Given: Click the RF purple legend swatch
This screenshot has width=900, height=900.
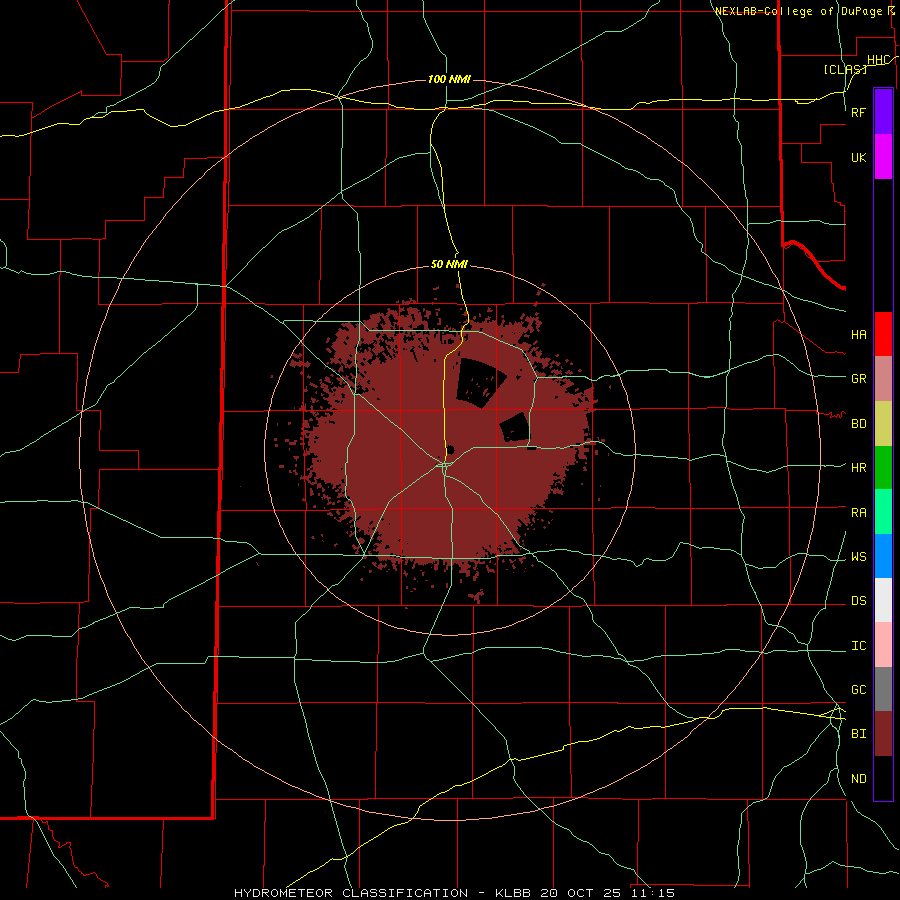Looking at the screenshot, I should coord(883,112).
